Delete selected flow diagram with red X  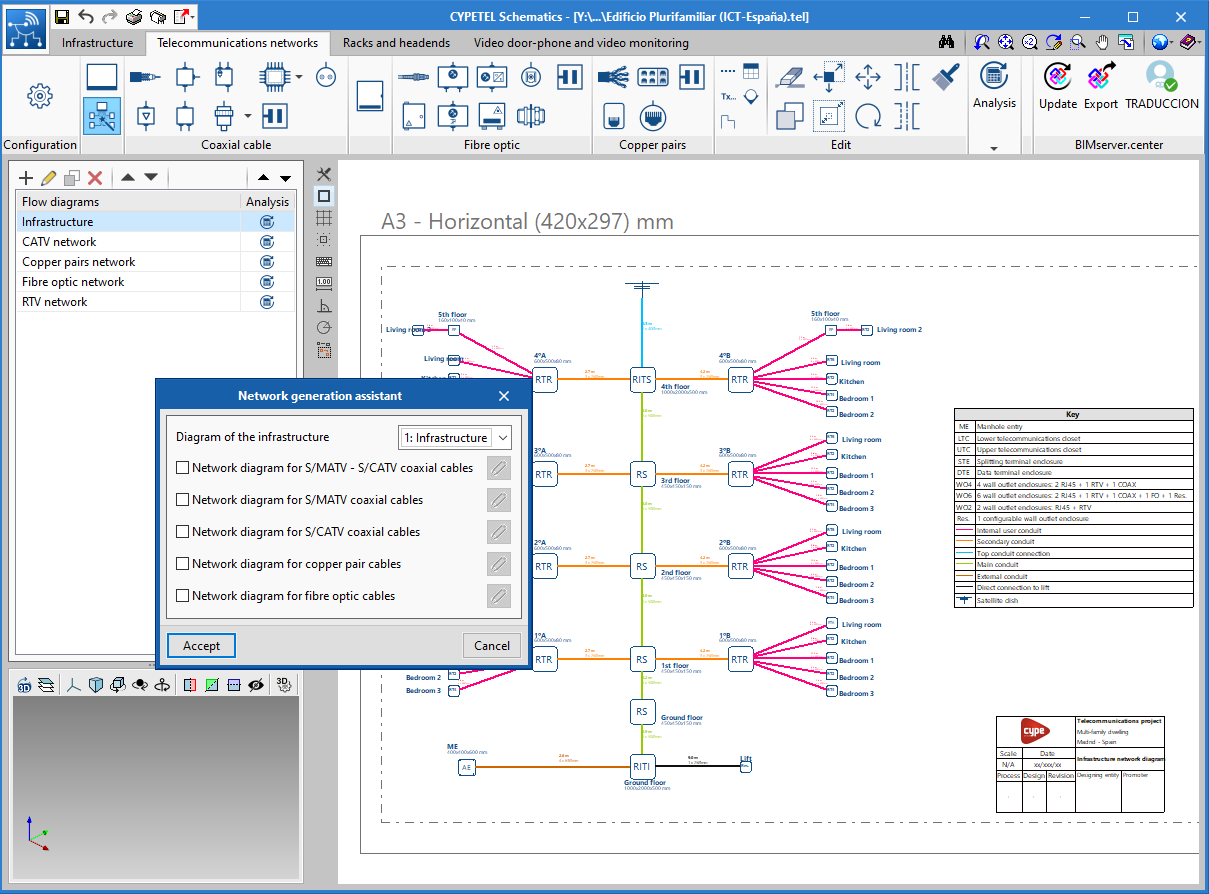tap(95, 178)
